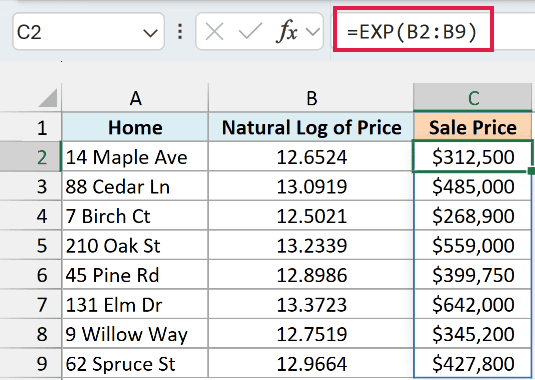This screenshot has height=380, width=535.
Task: Select cell with value 12.6524
Action: tap(311, 157)
